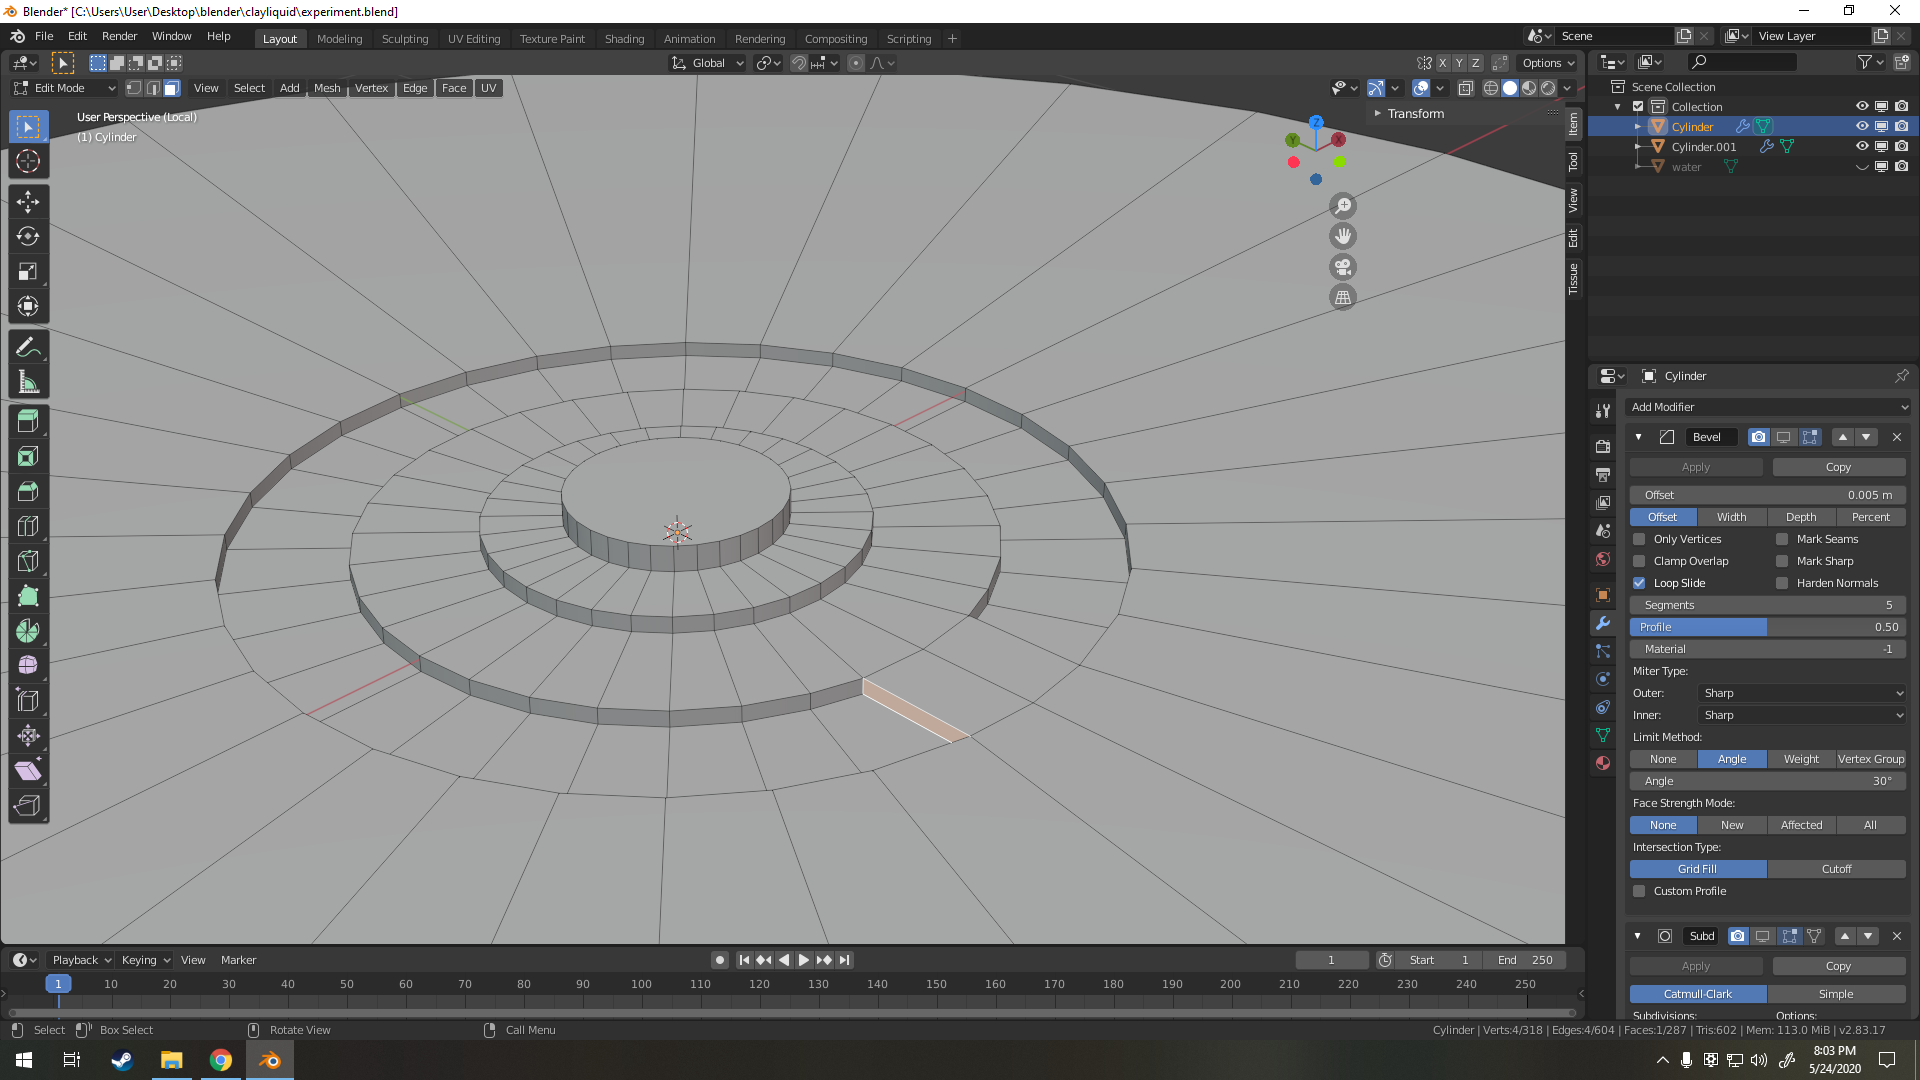Toggle Cylinder.001 viewport visibility eye
The width and height of the screenshot is (1920, 1080).
[1862, 146]
